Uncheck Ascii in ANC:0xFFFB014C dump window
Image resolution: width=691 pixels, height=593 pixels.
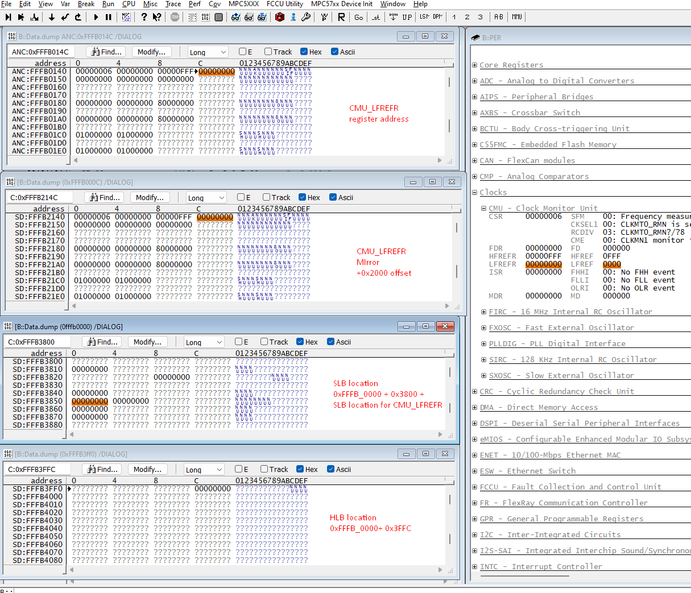coord(334,52)
